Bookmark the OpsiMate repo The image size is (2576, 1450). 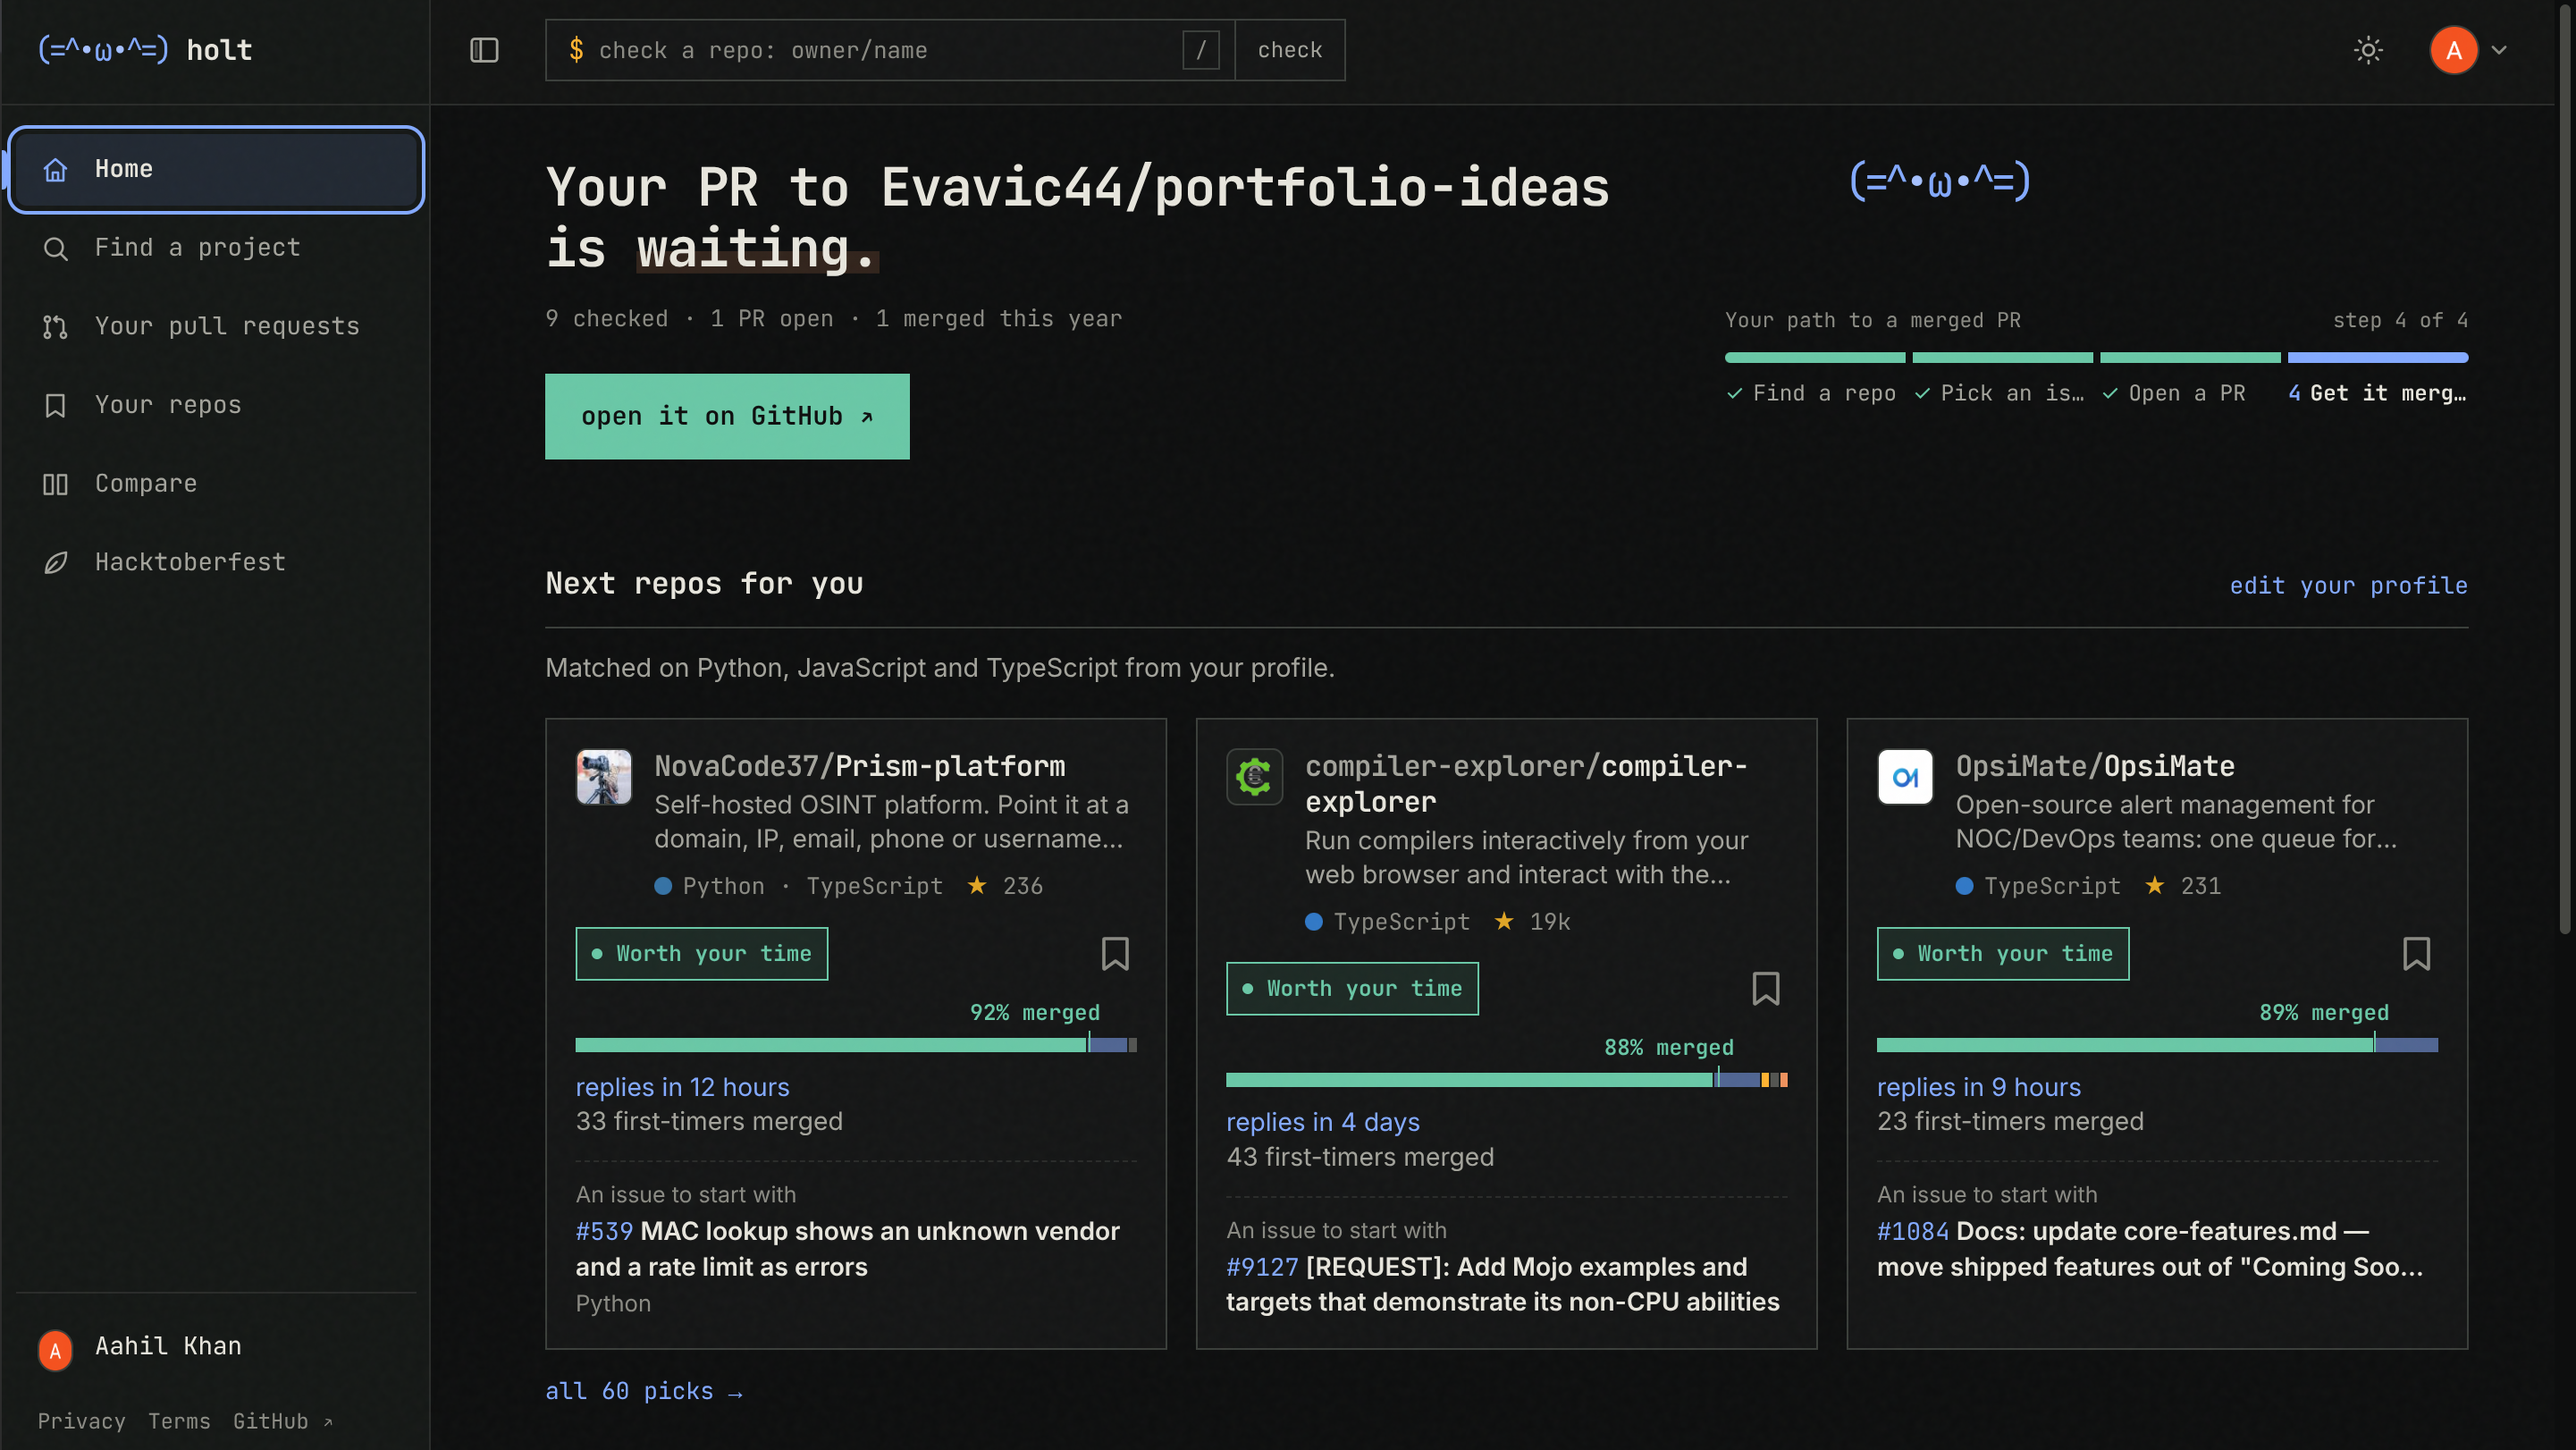click(x=2416, y=954)
